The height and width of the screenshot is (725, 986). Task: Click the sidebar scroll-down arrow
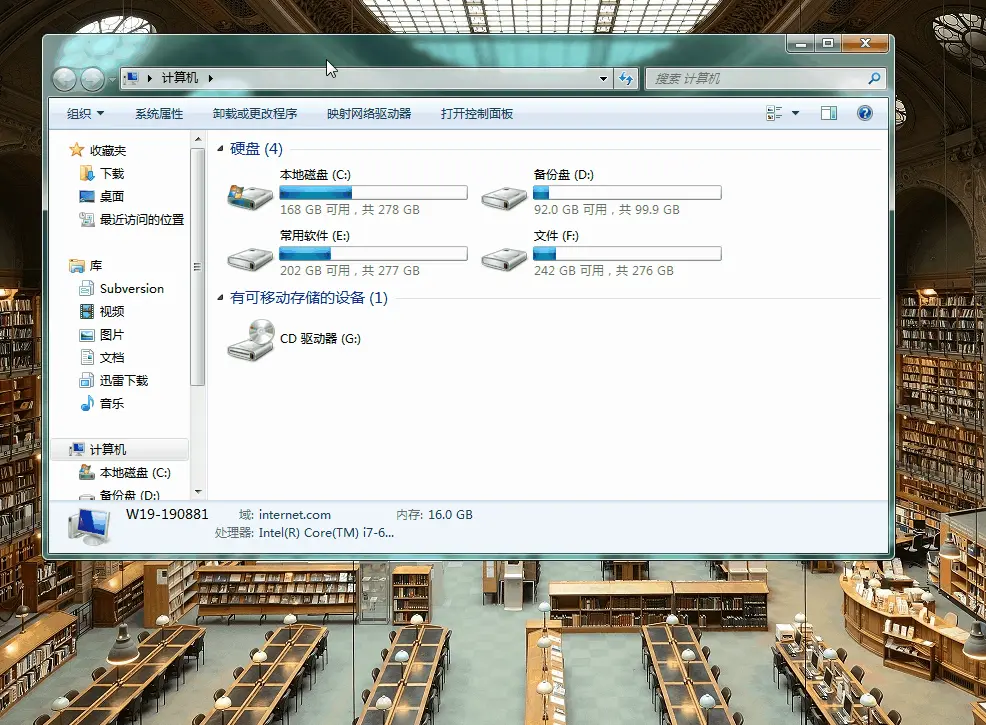pos(198,492)
